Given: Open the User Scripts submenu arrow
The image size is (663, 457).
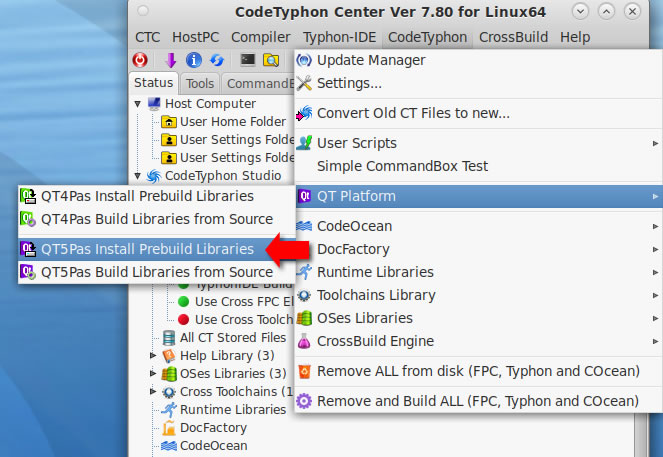Looking at the screenshot, I should point(655,143).
